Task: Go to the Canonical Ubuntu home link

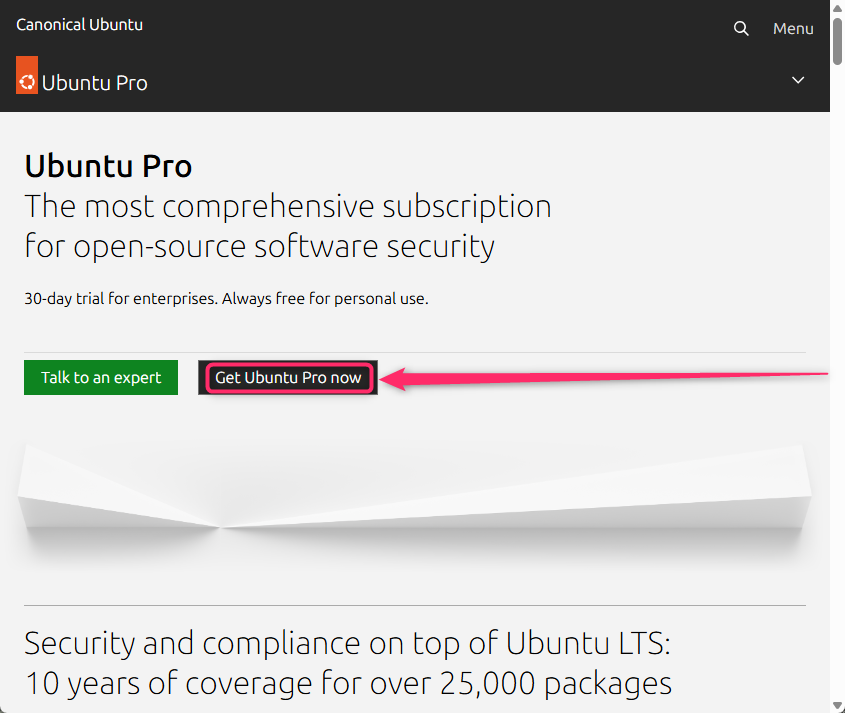Action: click(x=79, y=25)
